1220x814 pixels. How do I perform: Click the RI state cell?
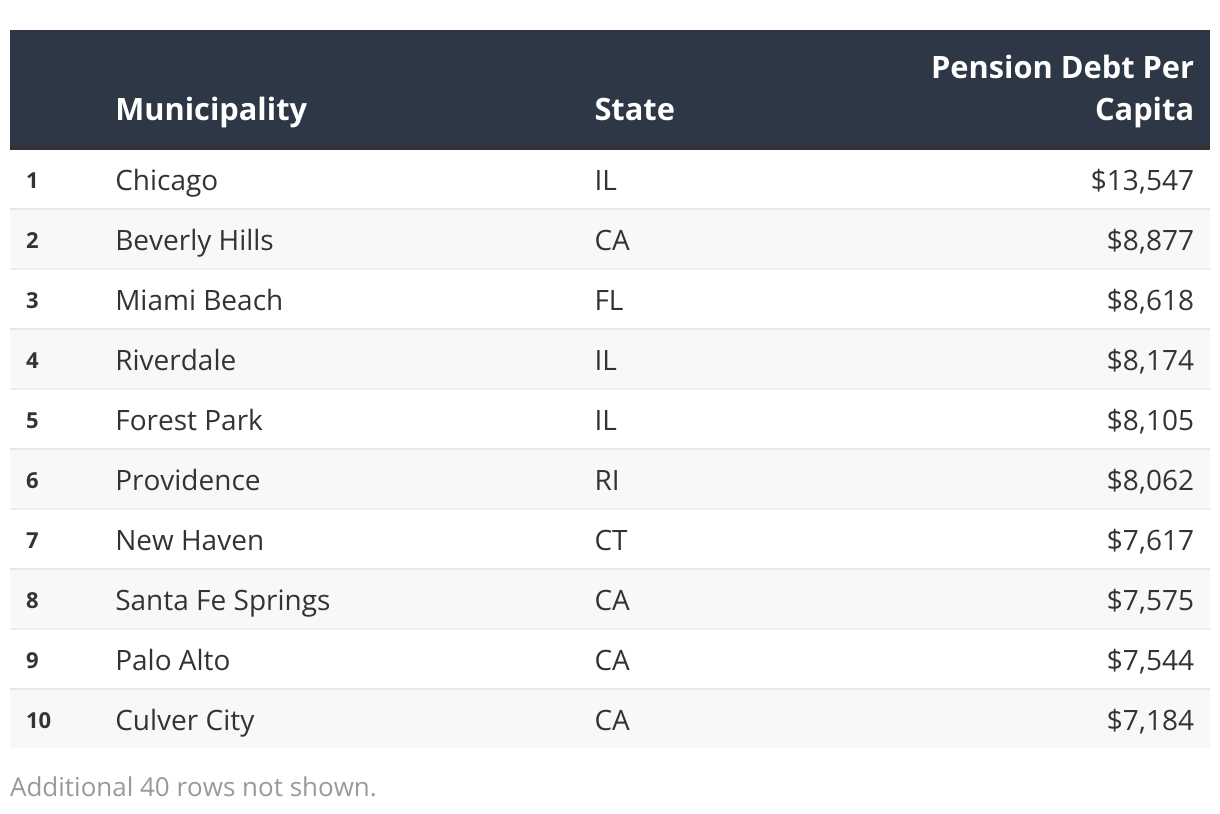(606, 480)
